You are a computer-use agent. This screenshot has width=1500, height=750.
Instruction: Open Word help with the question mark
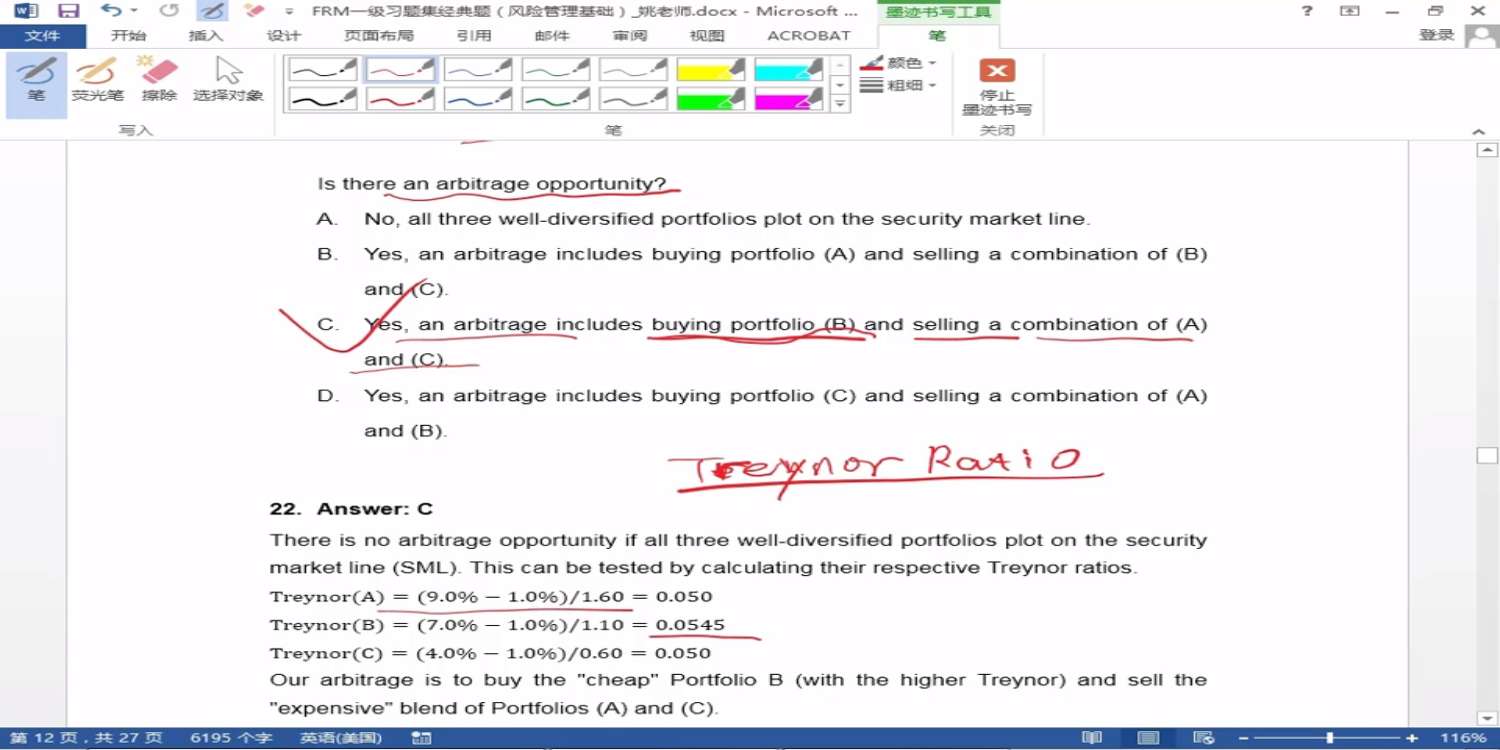pos(1307,11)
